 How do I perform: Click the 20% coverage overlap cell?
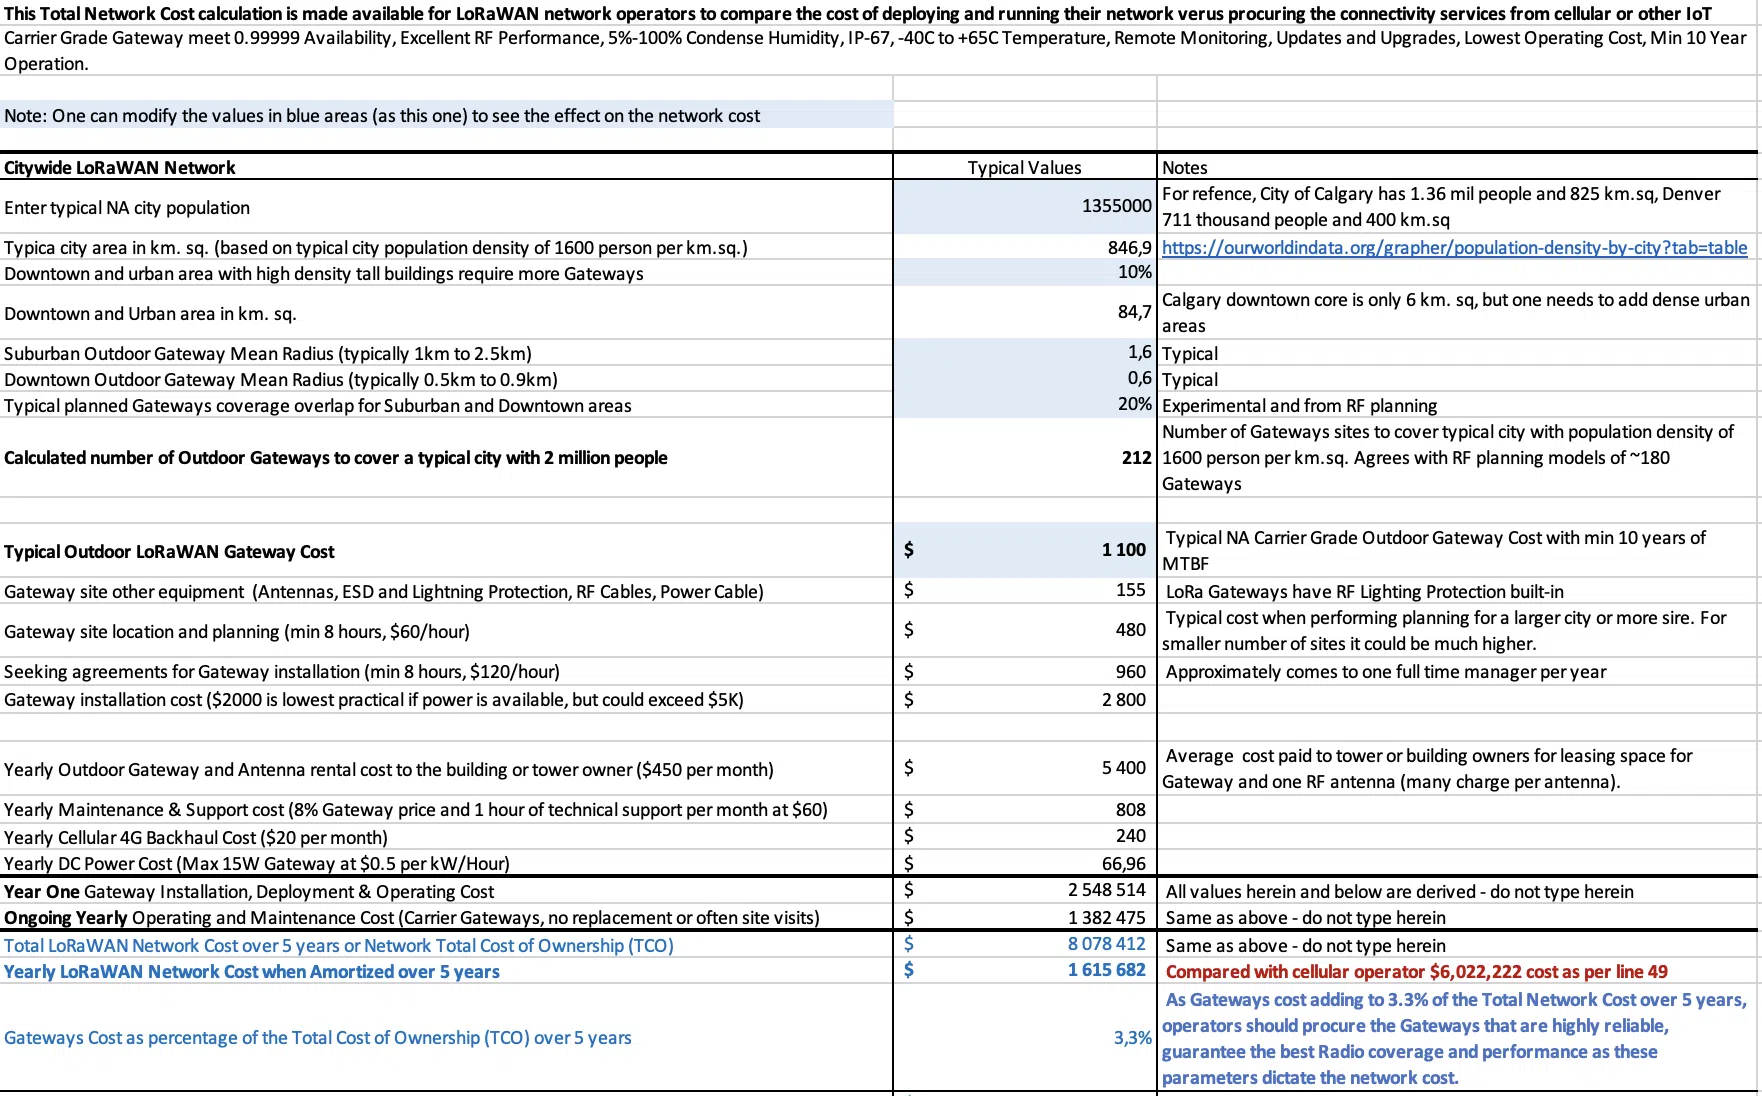(x=1134, y=404)
